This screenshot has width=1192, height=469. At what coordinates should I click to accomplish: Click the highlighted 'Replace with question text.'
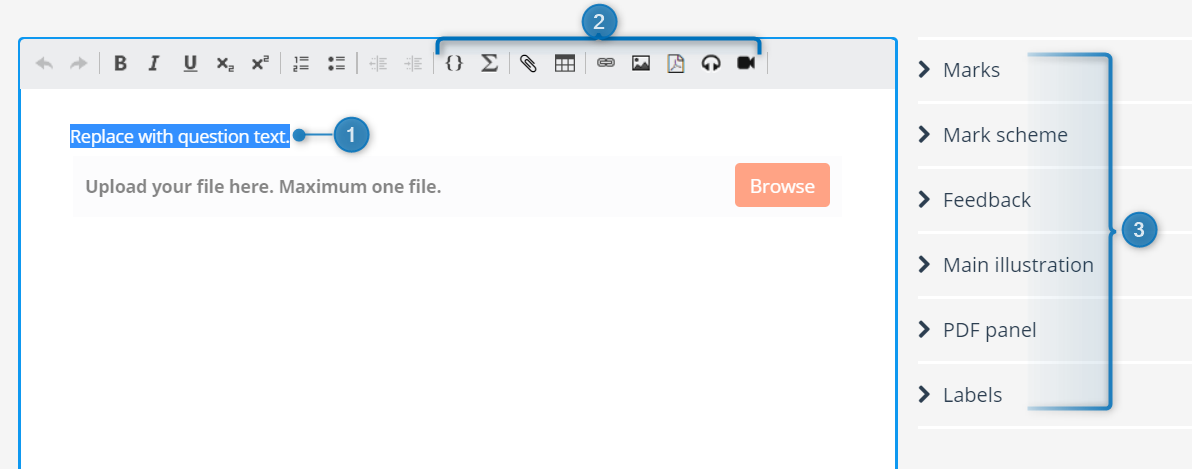(x=180, y=137)
